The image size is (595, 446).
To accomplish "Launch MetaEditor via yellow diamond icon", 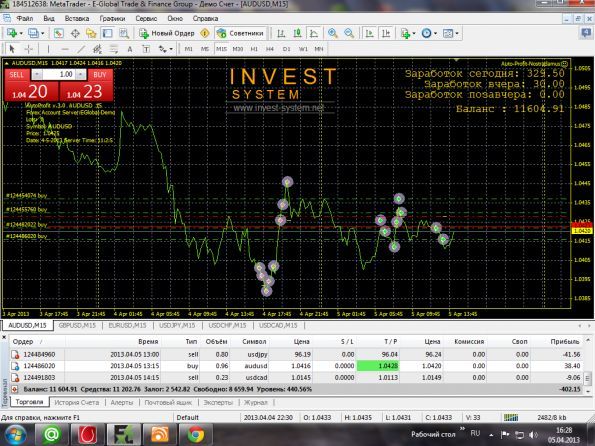I will point(205,33).
